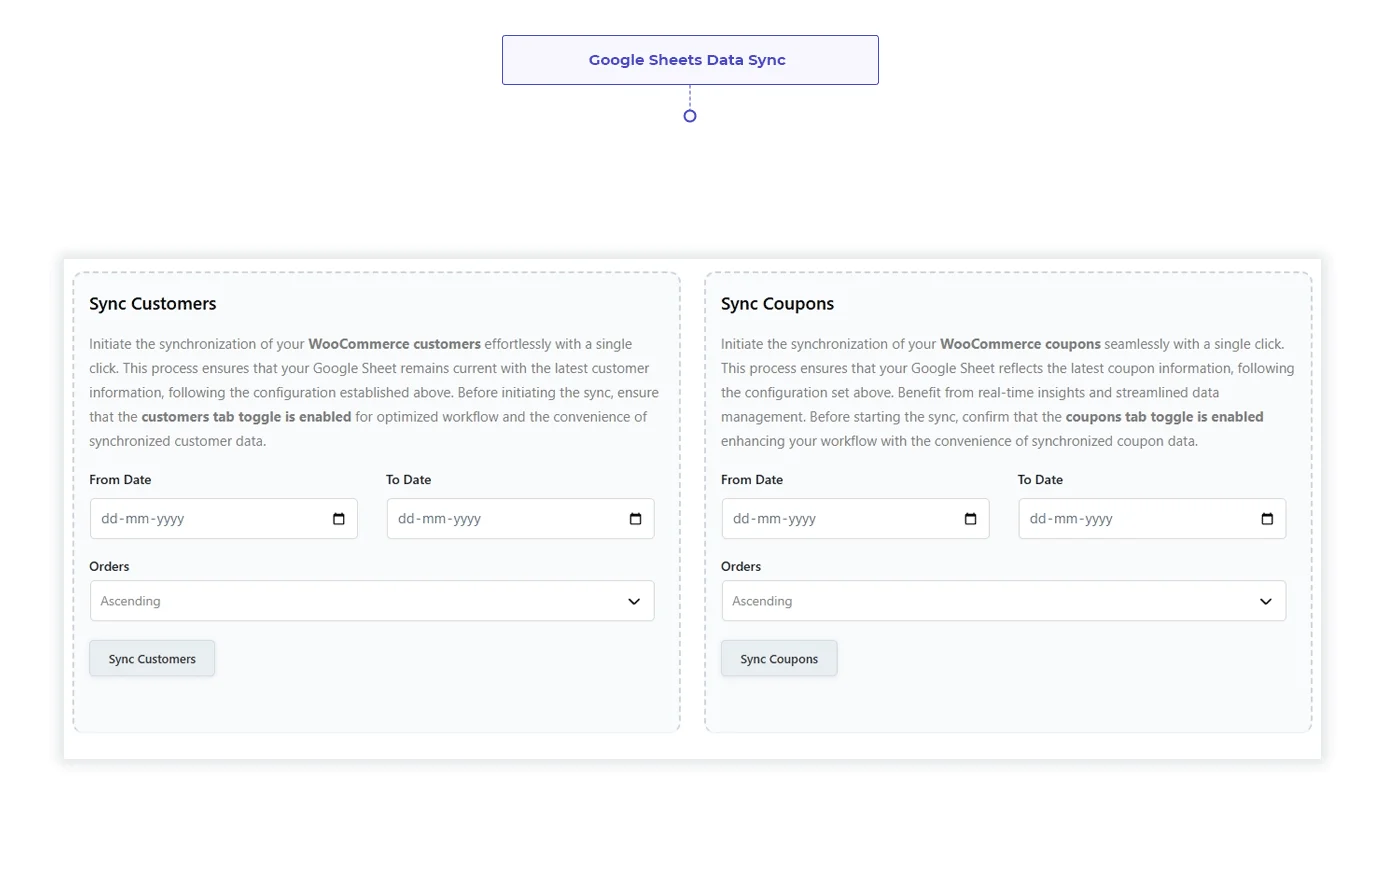Expand the Orders dropdown under Sync Coupons

(1004, 601)
